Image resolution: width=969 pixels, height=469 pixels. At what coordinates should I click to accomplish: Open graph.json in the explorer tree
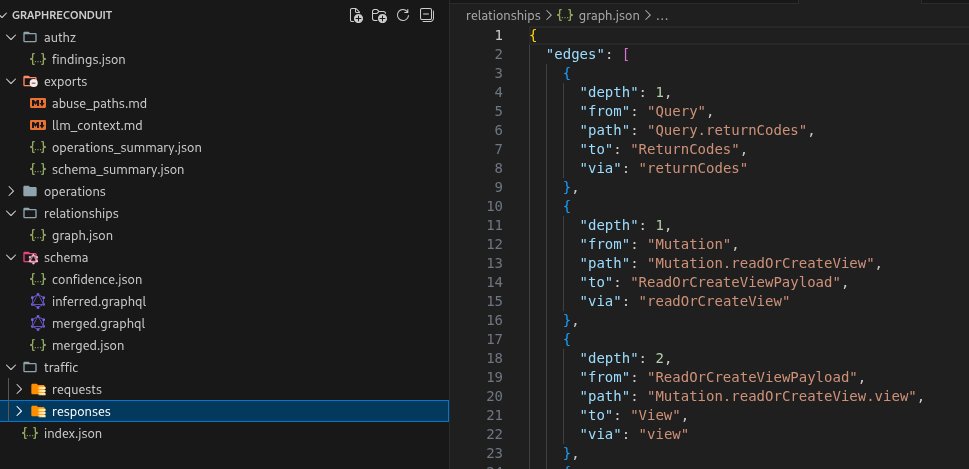coord(82,235)
